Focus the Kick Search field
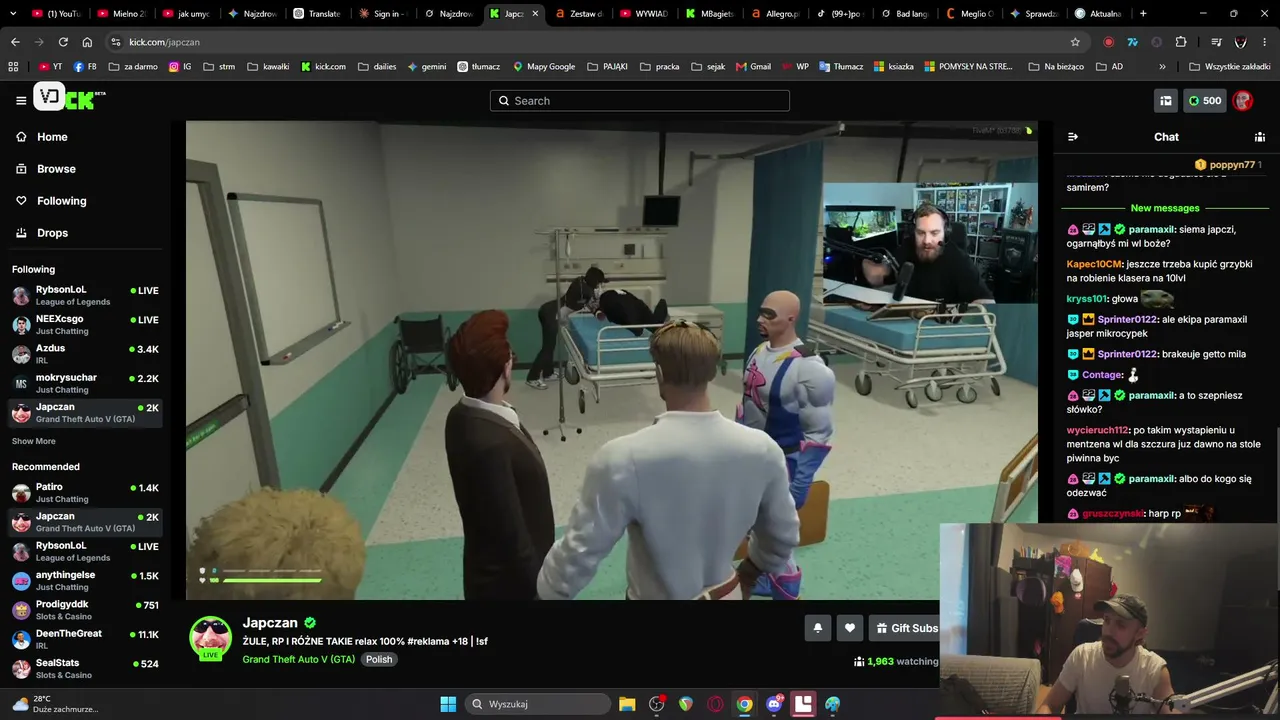1280x720 pixels. coord(640,100)
